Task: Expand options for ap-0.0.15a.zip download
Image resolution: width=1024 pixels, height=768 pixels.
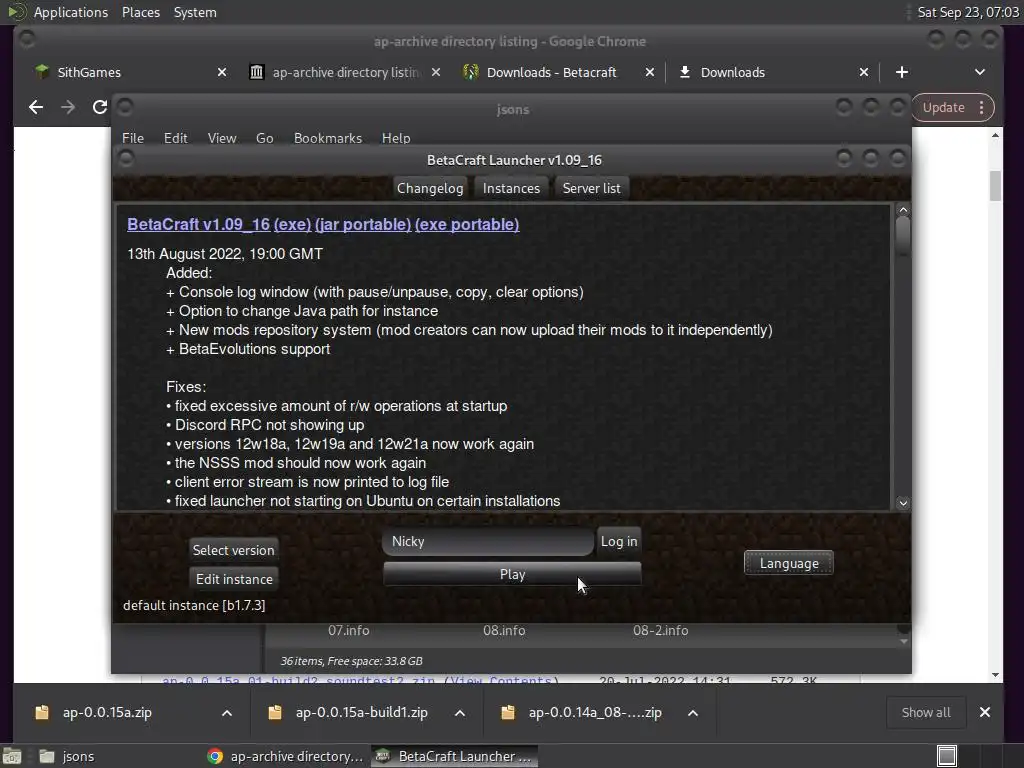Action: (x=227, y=713)
